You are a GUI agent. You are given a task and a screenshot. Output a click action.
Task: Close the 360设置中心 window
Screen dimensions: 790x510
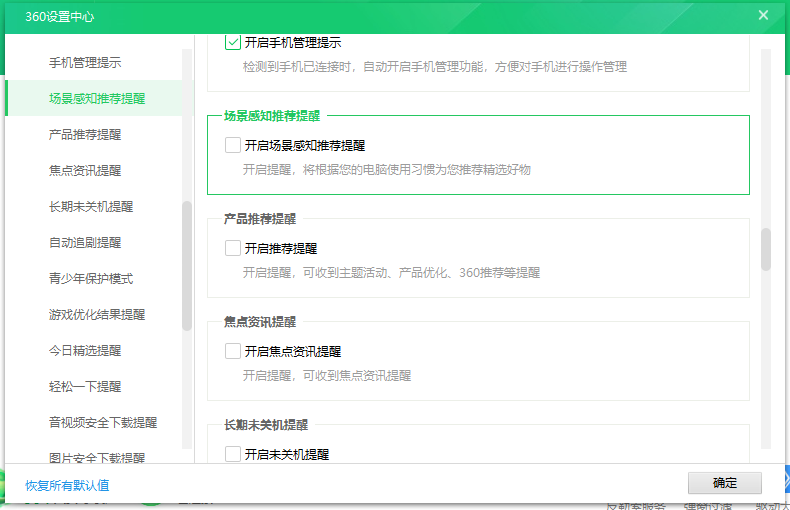click(763, 15)
